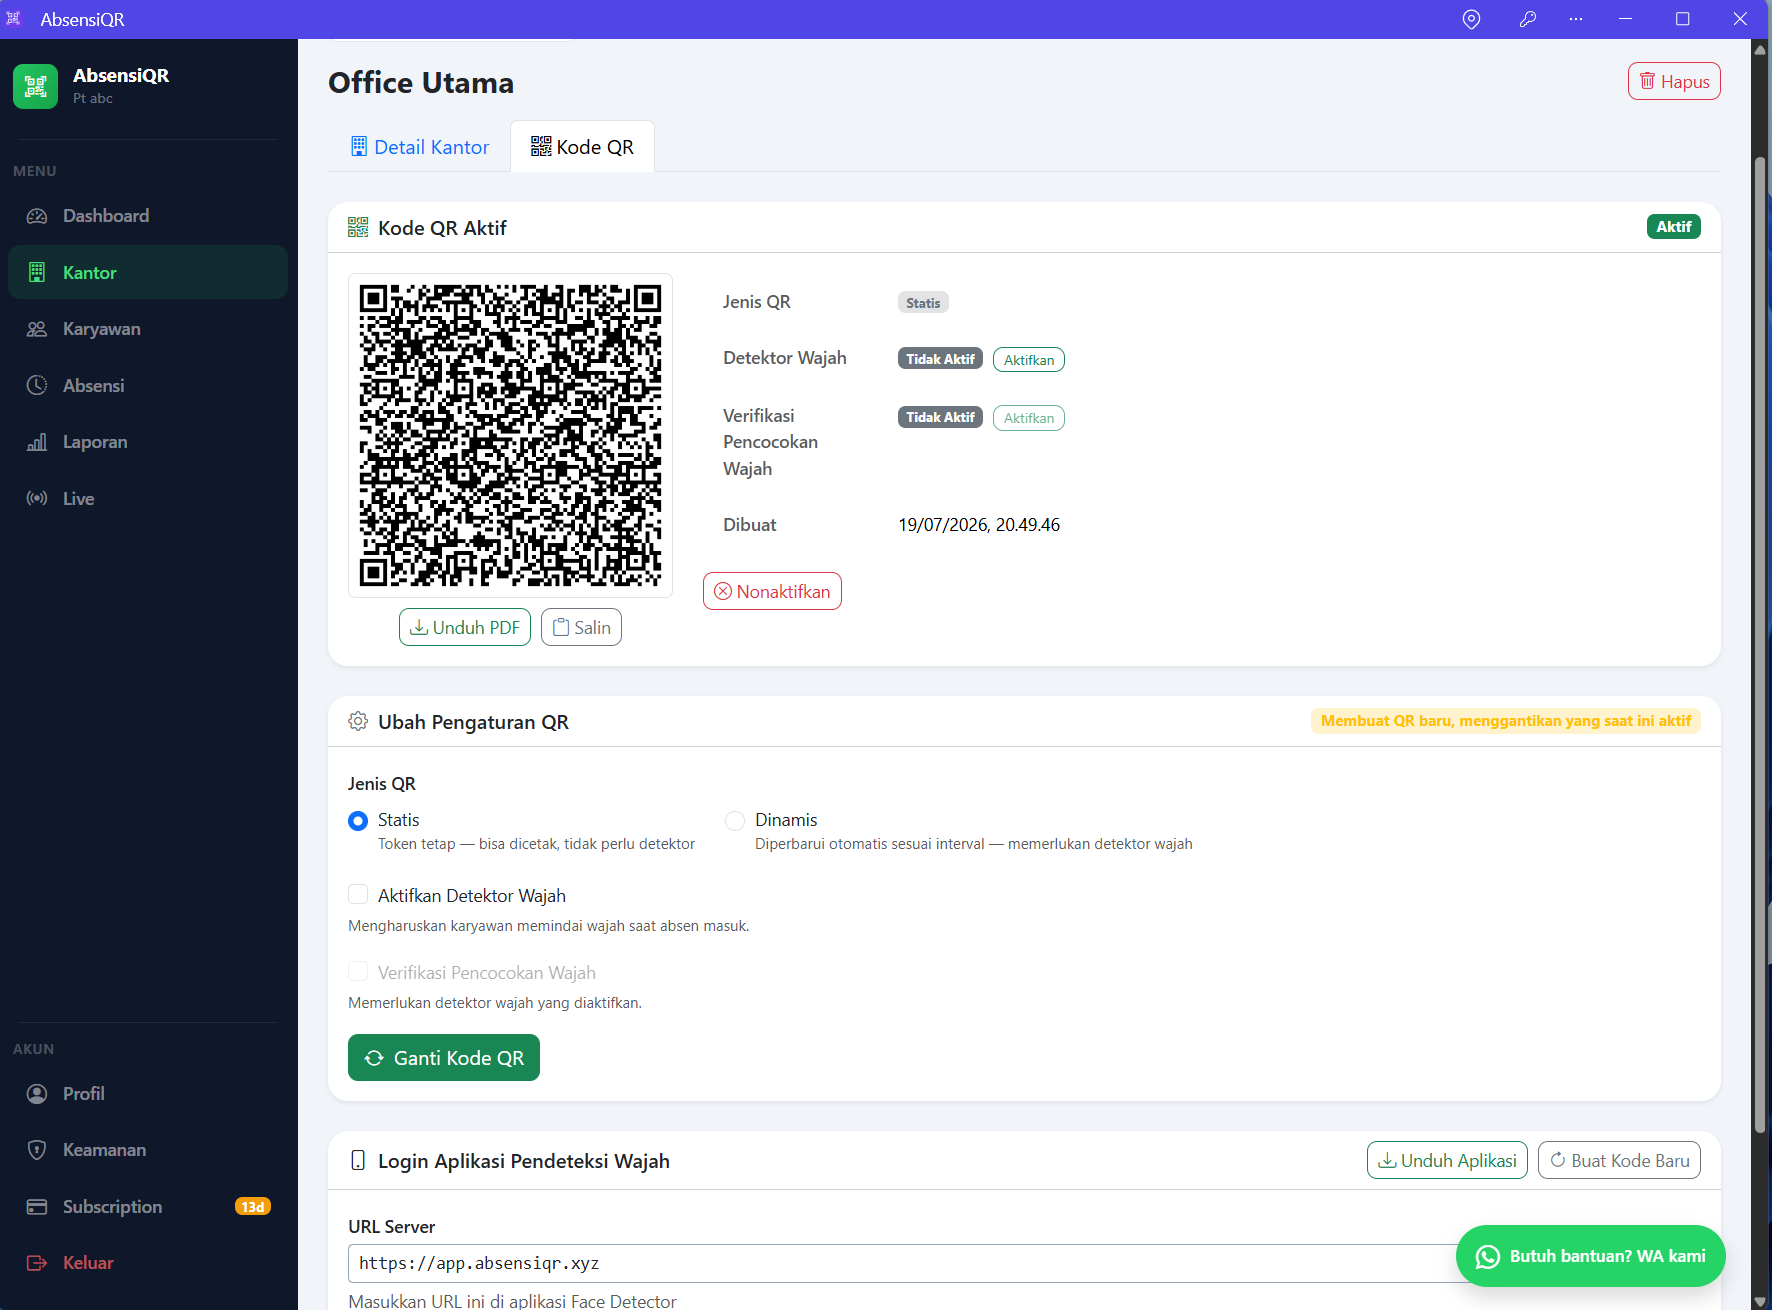Click the Profil person icon
This screenshot has height=1310, width=1772.
pyautogui.click(x=37, y=1094)
